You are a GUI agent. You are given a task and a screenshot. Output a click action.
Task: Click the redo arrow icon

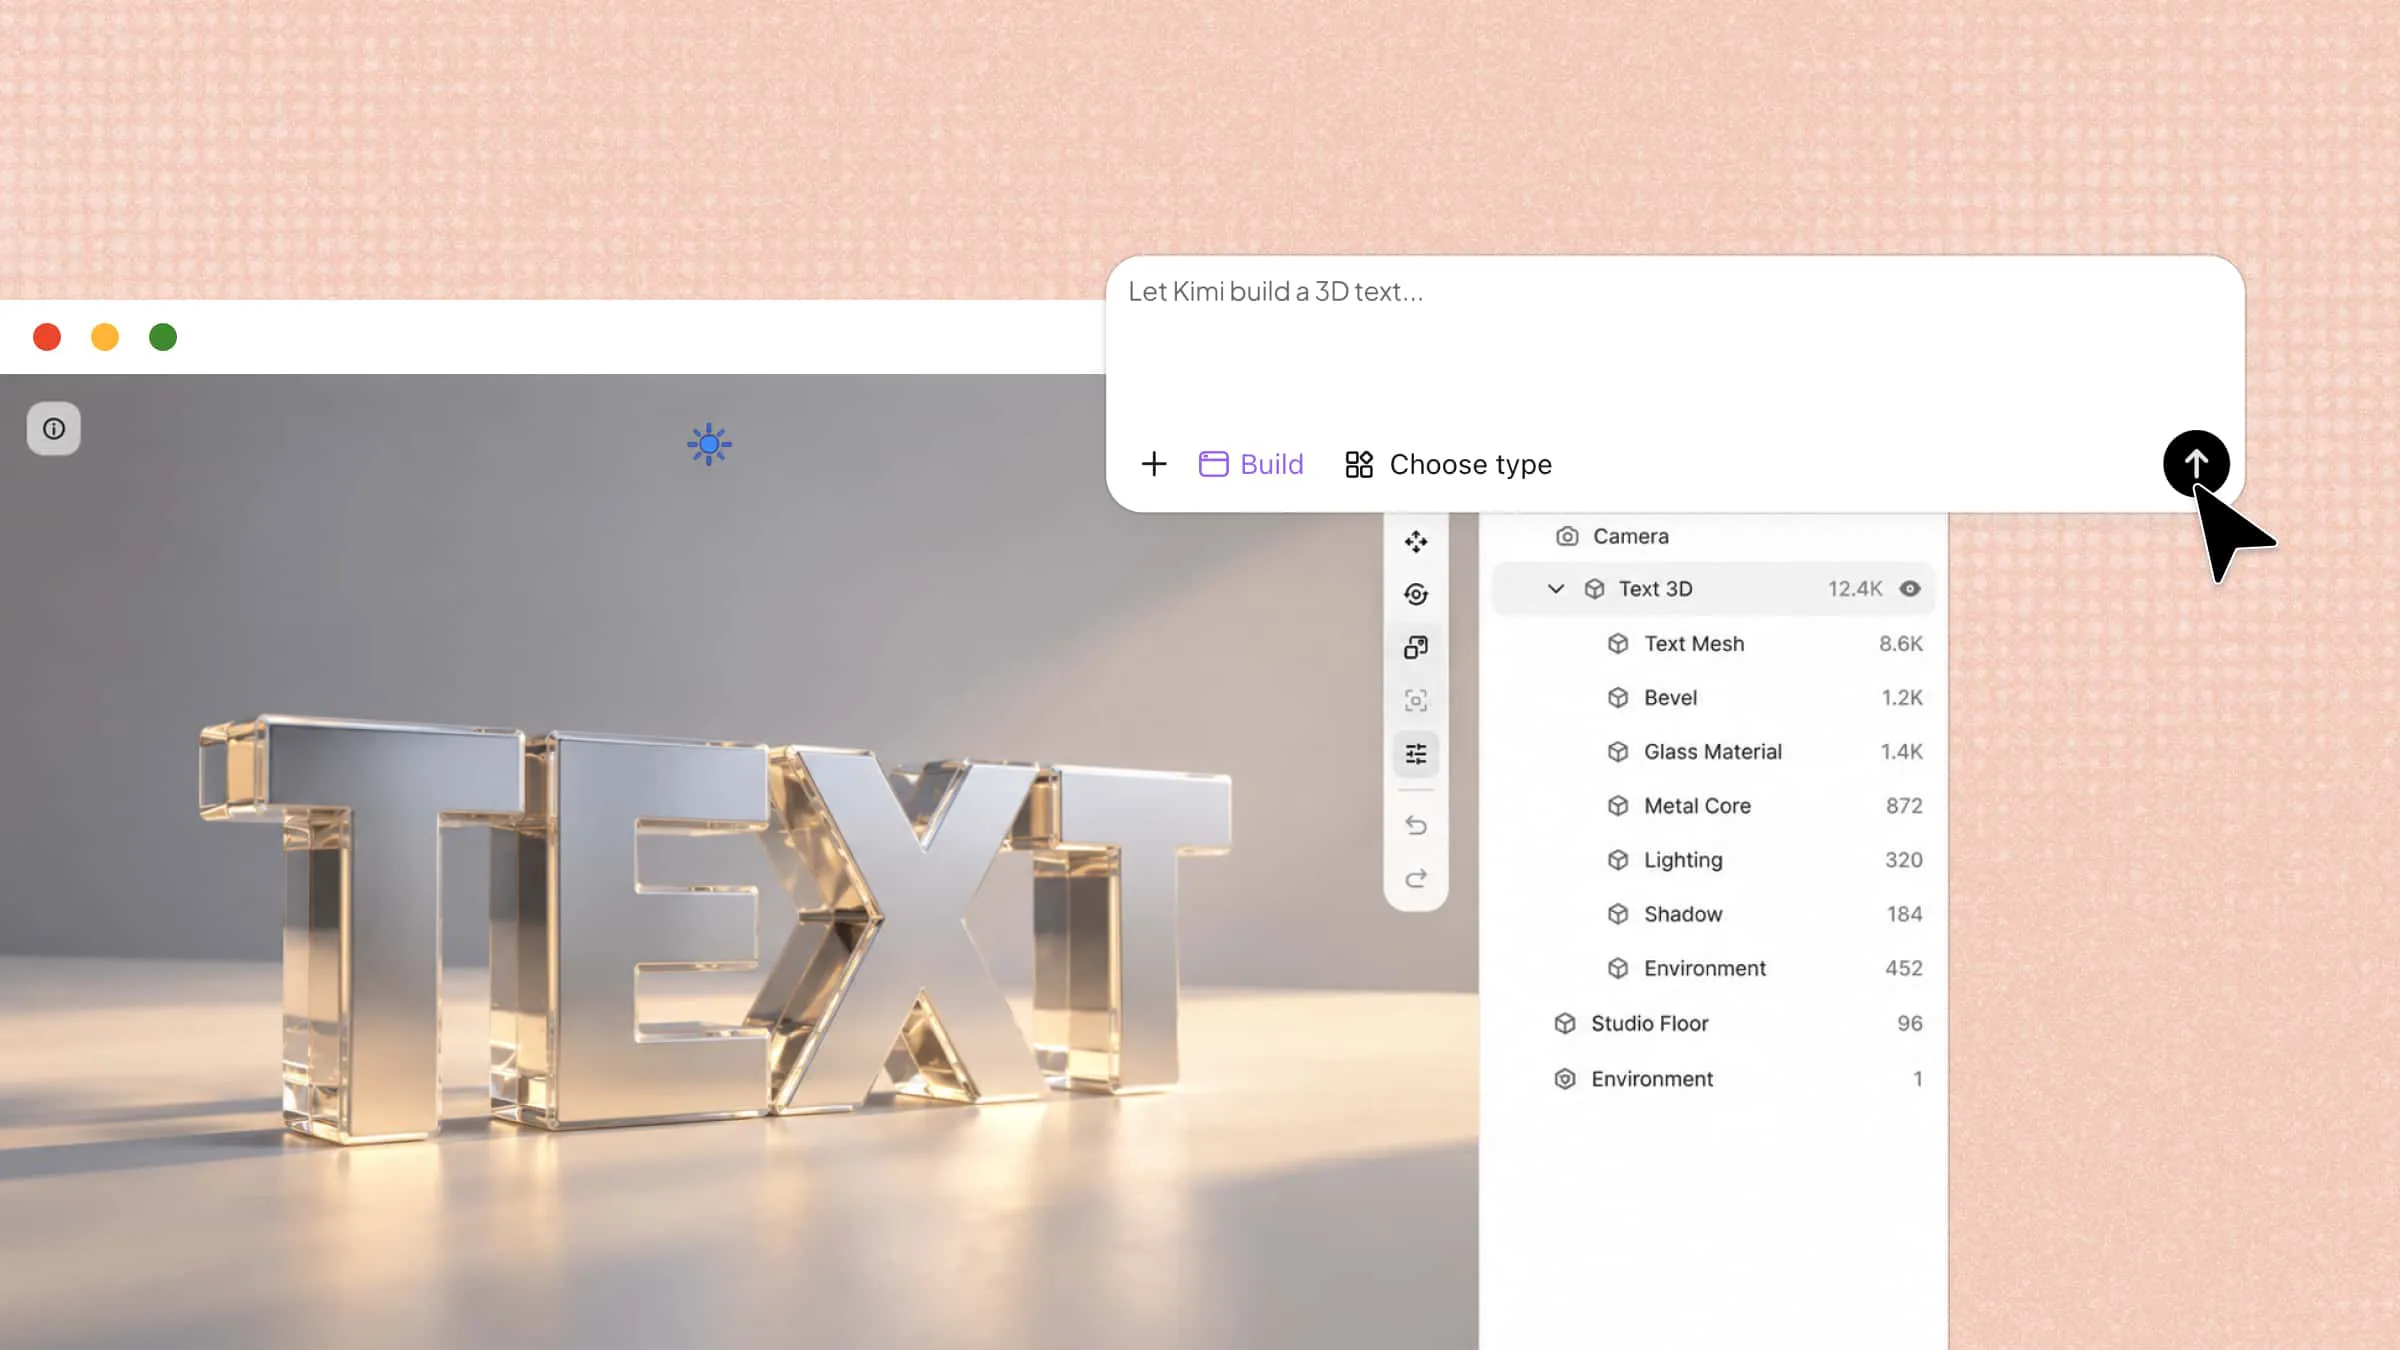tap(1416, 879)
